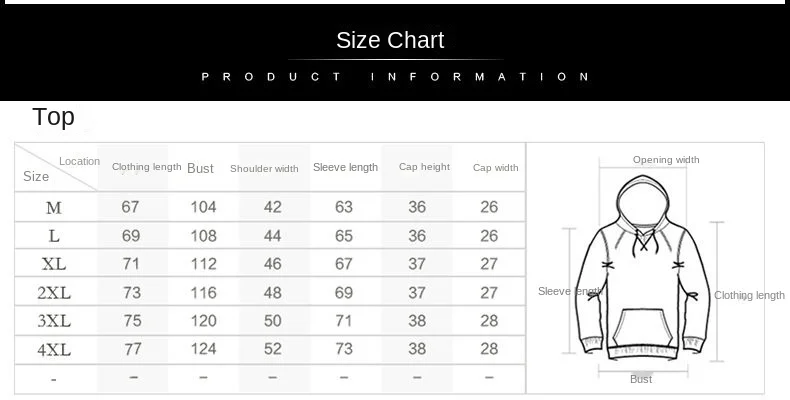Click the Shoulder width column header
Image resolution: width=790 pixels, height=400 pixels.
click(264, 169)
